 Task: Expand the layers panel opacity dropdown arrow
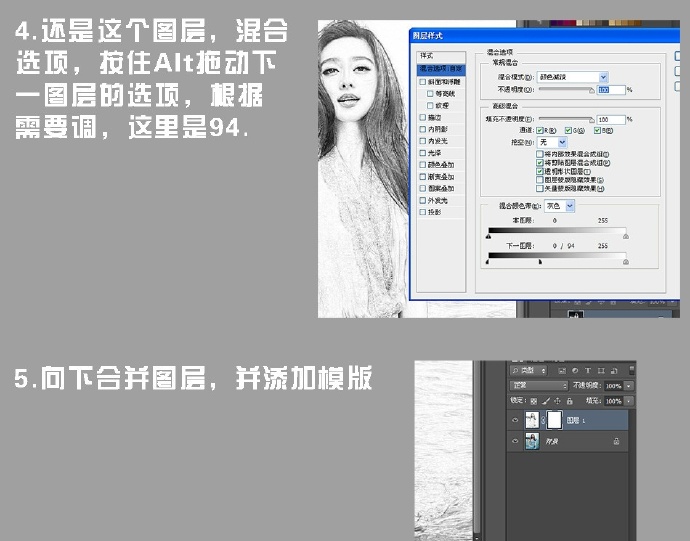pyautogui.click(x=629, y=386)
